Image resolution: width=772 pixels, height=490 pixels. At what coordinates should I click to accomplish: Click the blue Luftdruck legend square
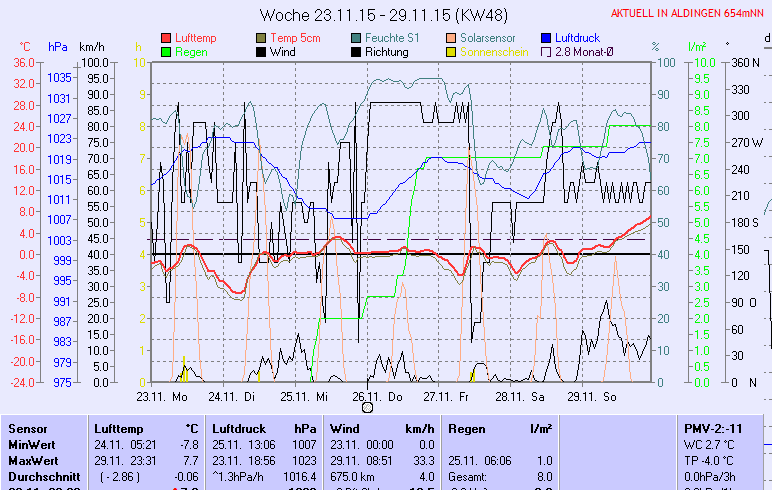(x=547, y=37)
